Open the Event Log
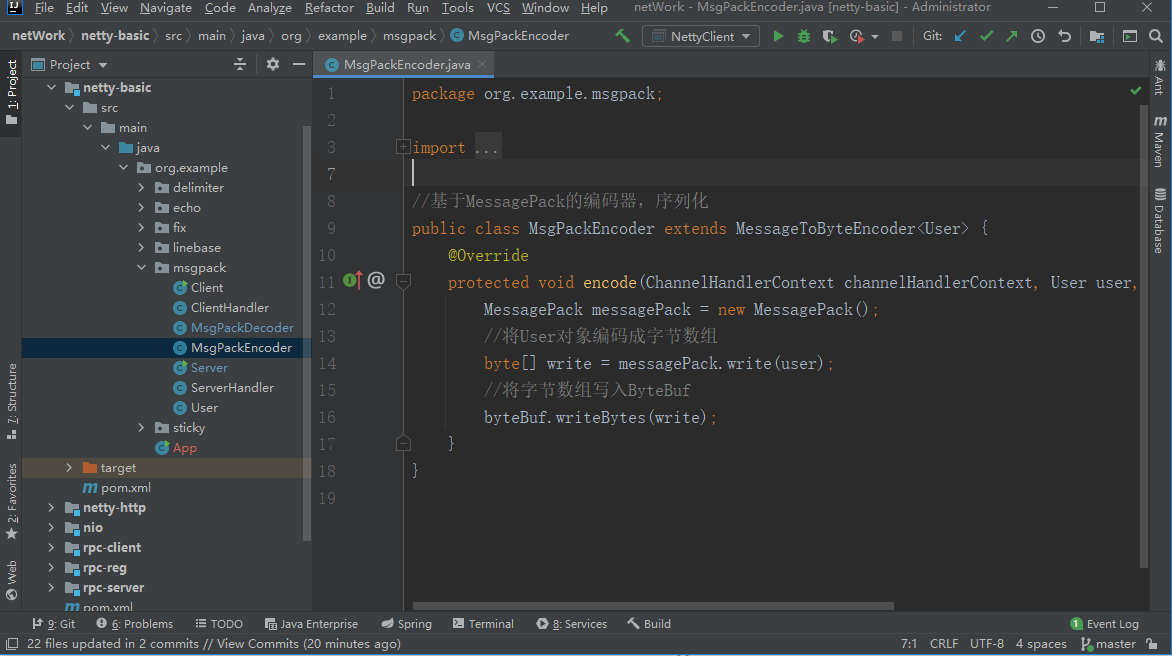This screenshot has height=656, width=1172. point(1104,624)
